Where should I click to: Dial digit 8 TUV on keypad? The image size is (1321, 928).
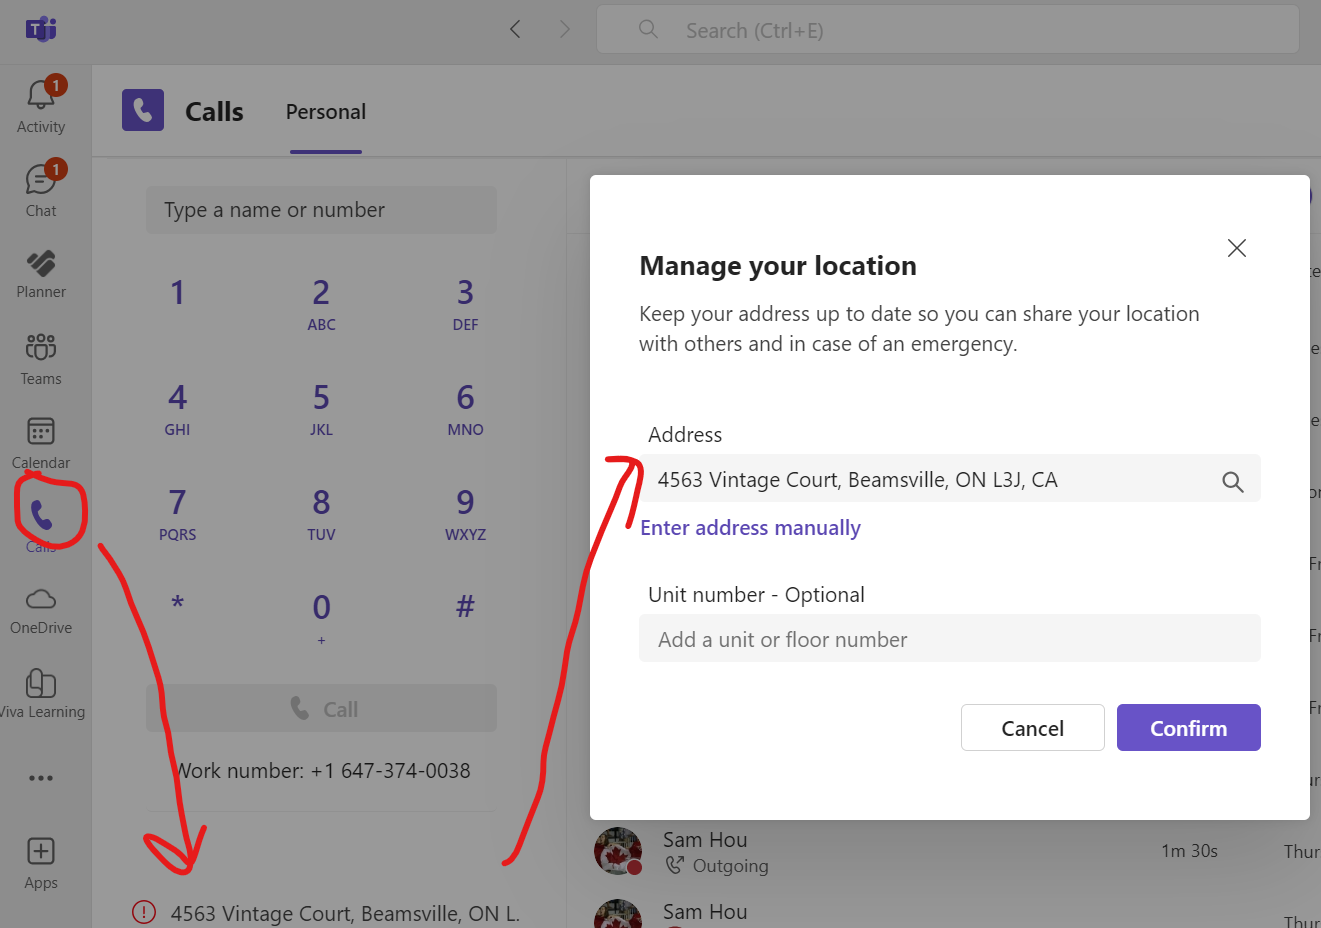click(321, 513)
